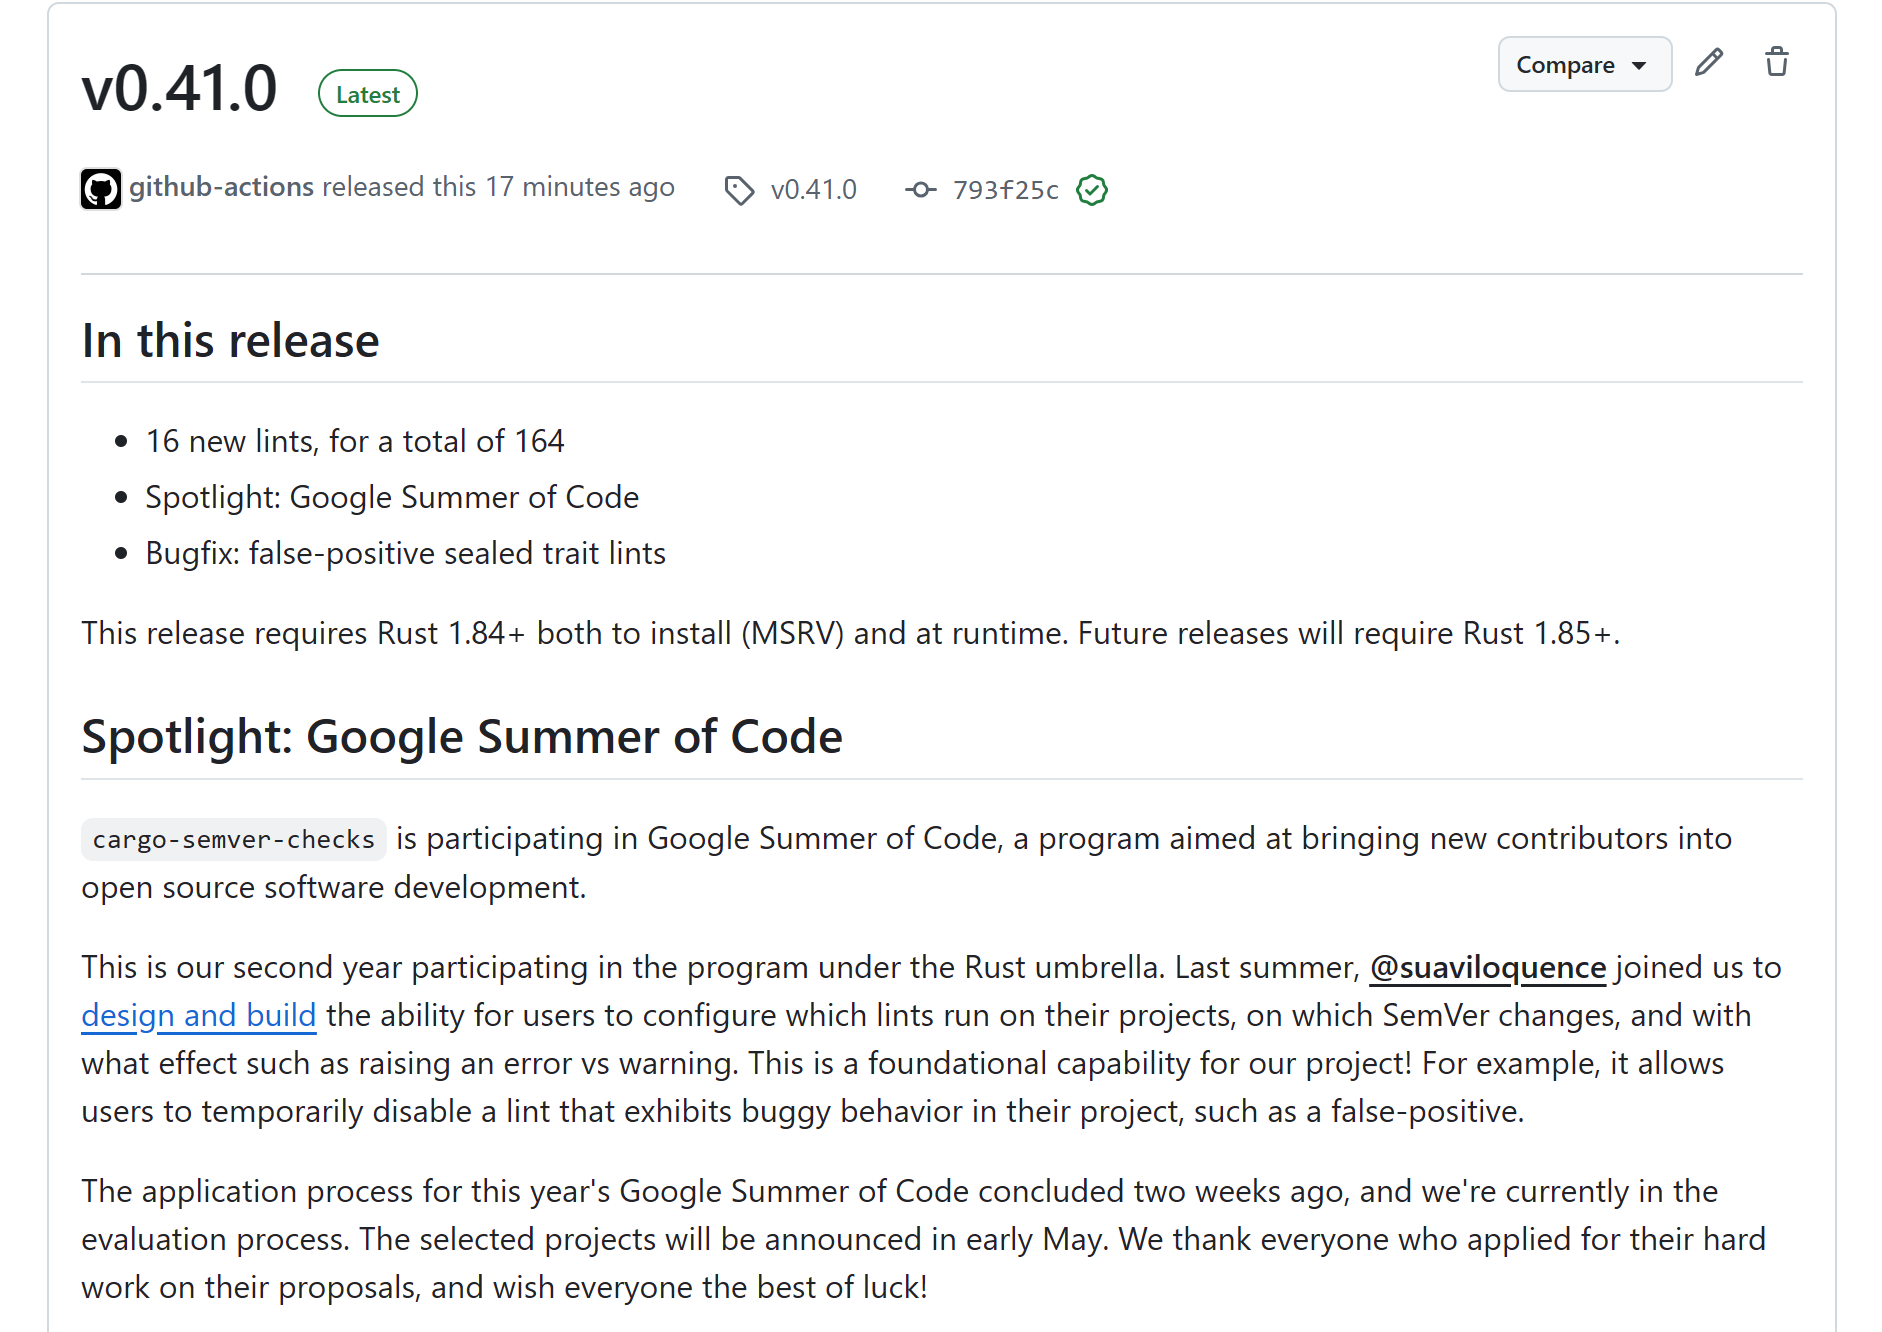Click the cargo-semver-checks code label
The image size is (1882, 1332).
click(234, 839)
